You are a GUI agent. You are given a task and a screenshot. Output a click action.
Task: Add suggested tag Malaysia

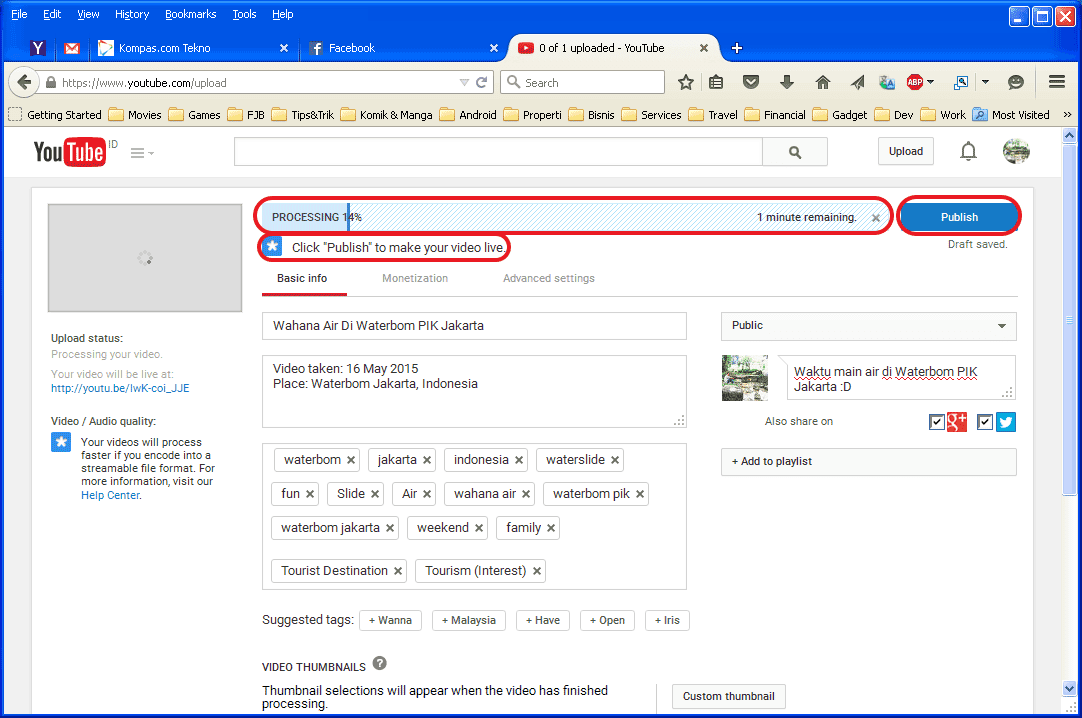469,620
